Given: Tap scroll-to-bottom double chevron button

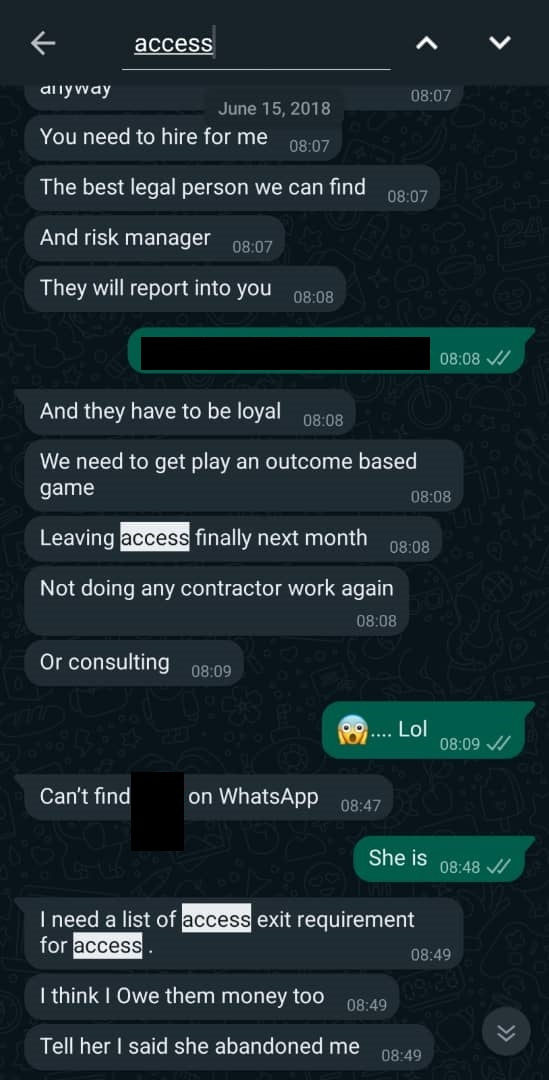Looking at the screenshot, I should [506, 1031].
